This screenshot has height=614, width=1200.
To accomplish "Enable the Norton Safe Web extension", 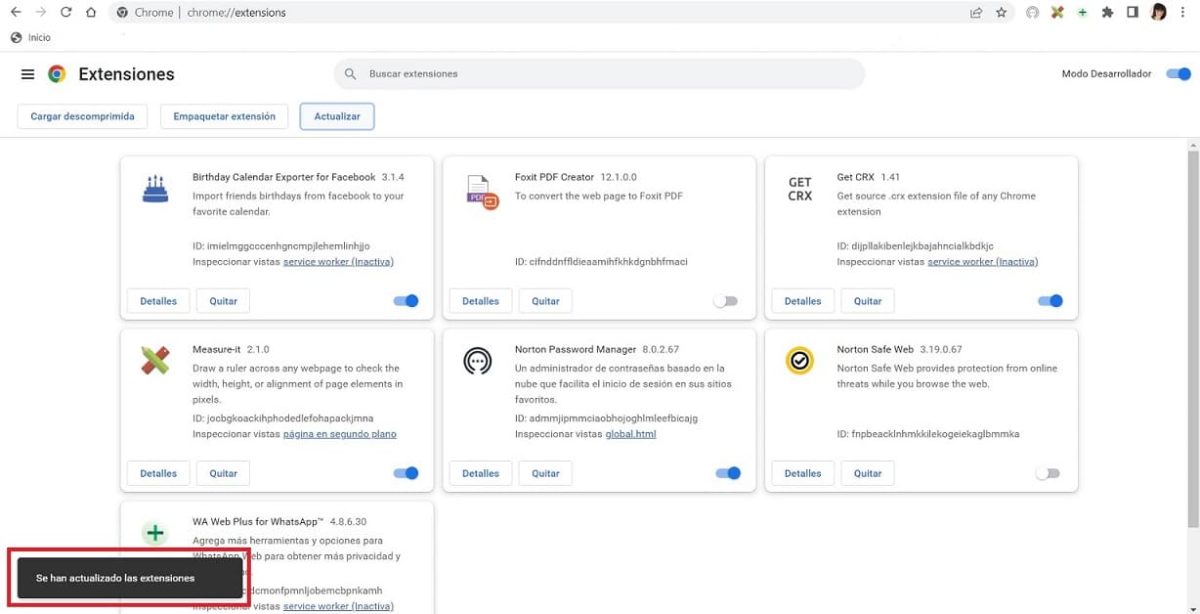I will point(1048,474).
